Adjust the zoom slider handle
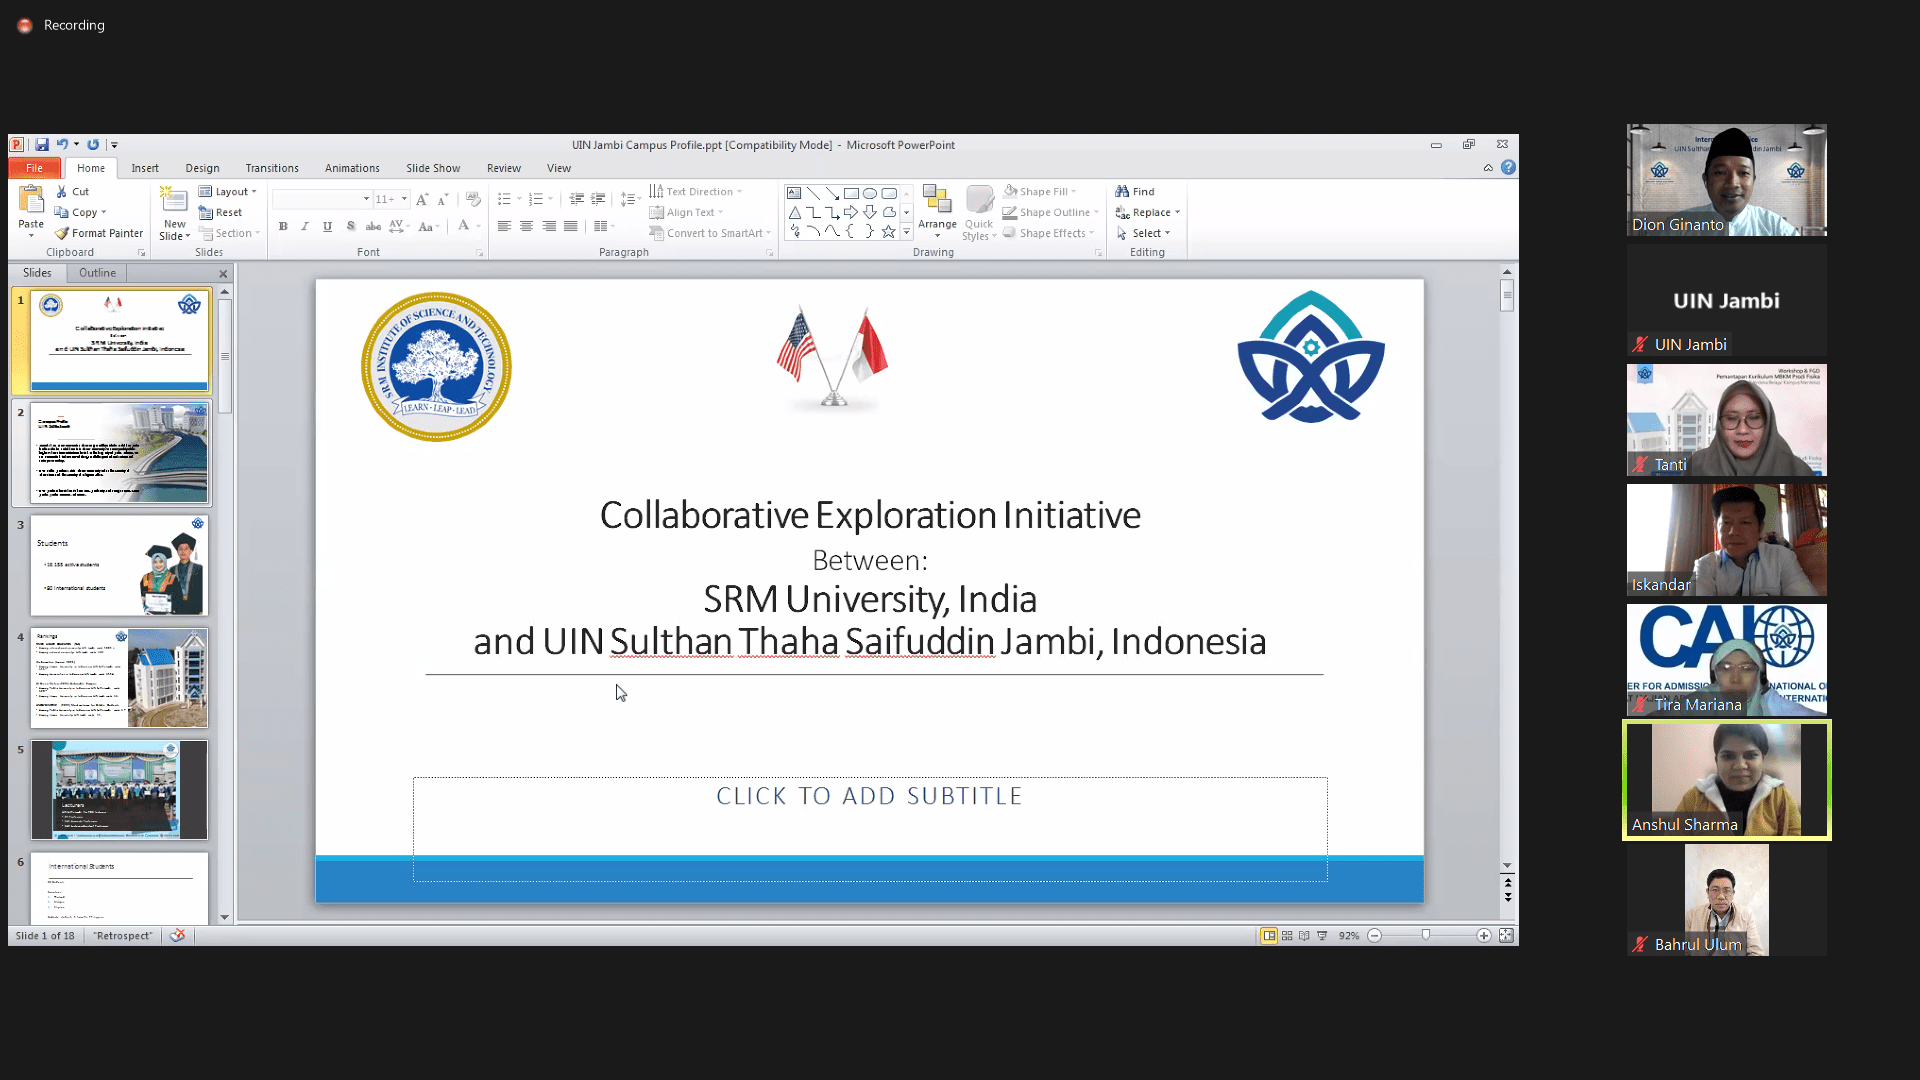The width and height of the screenshot is (1920, 1080). (x=1426, y=936)
